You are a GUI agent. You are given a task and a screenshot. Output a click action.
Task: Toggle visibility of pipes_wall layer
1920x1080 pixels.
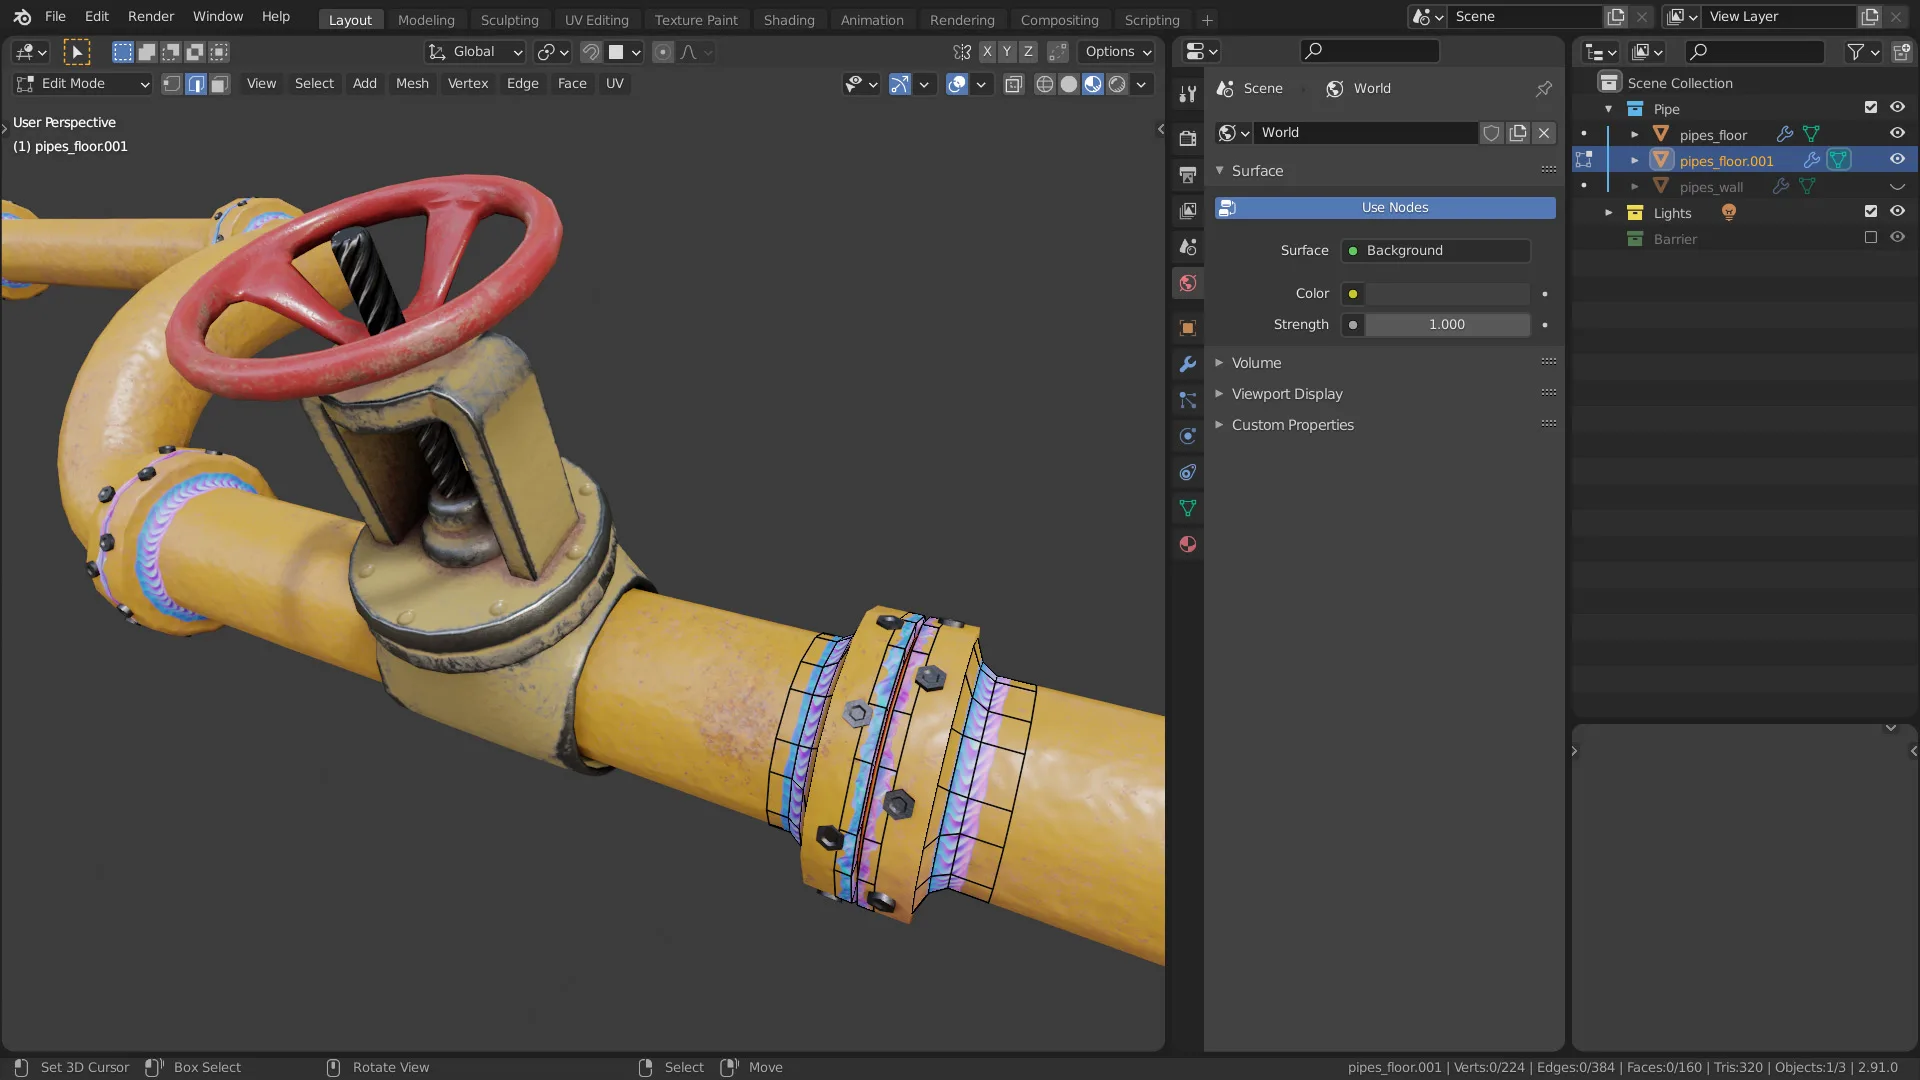(1896, 186)
